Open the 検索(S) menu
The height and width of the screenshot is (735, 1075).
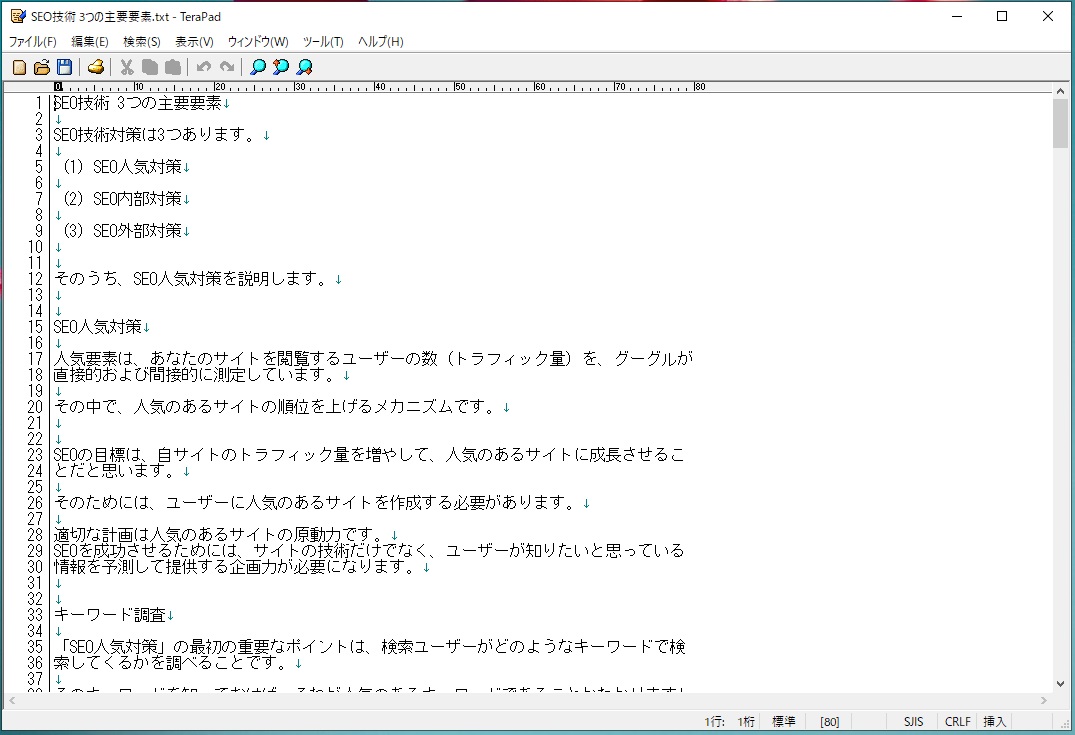tap(142, 42)
